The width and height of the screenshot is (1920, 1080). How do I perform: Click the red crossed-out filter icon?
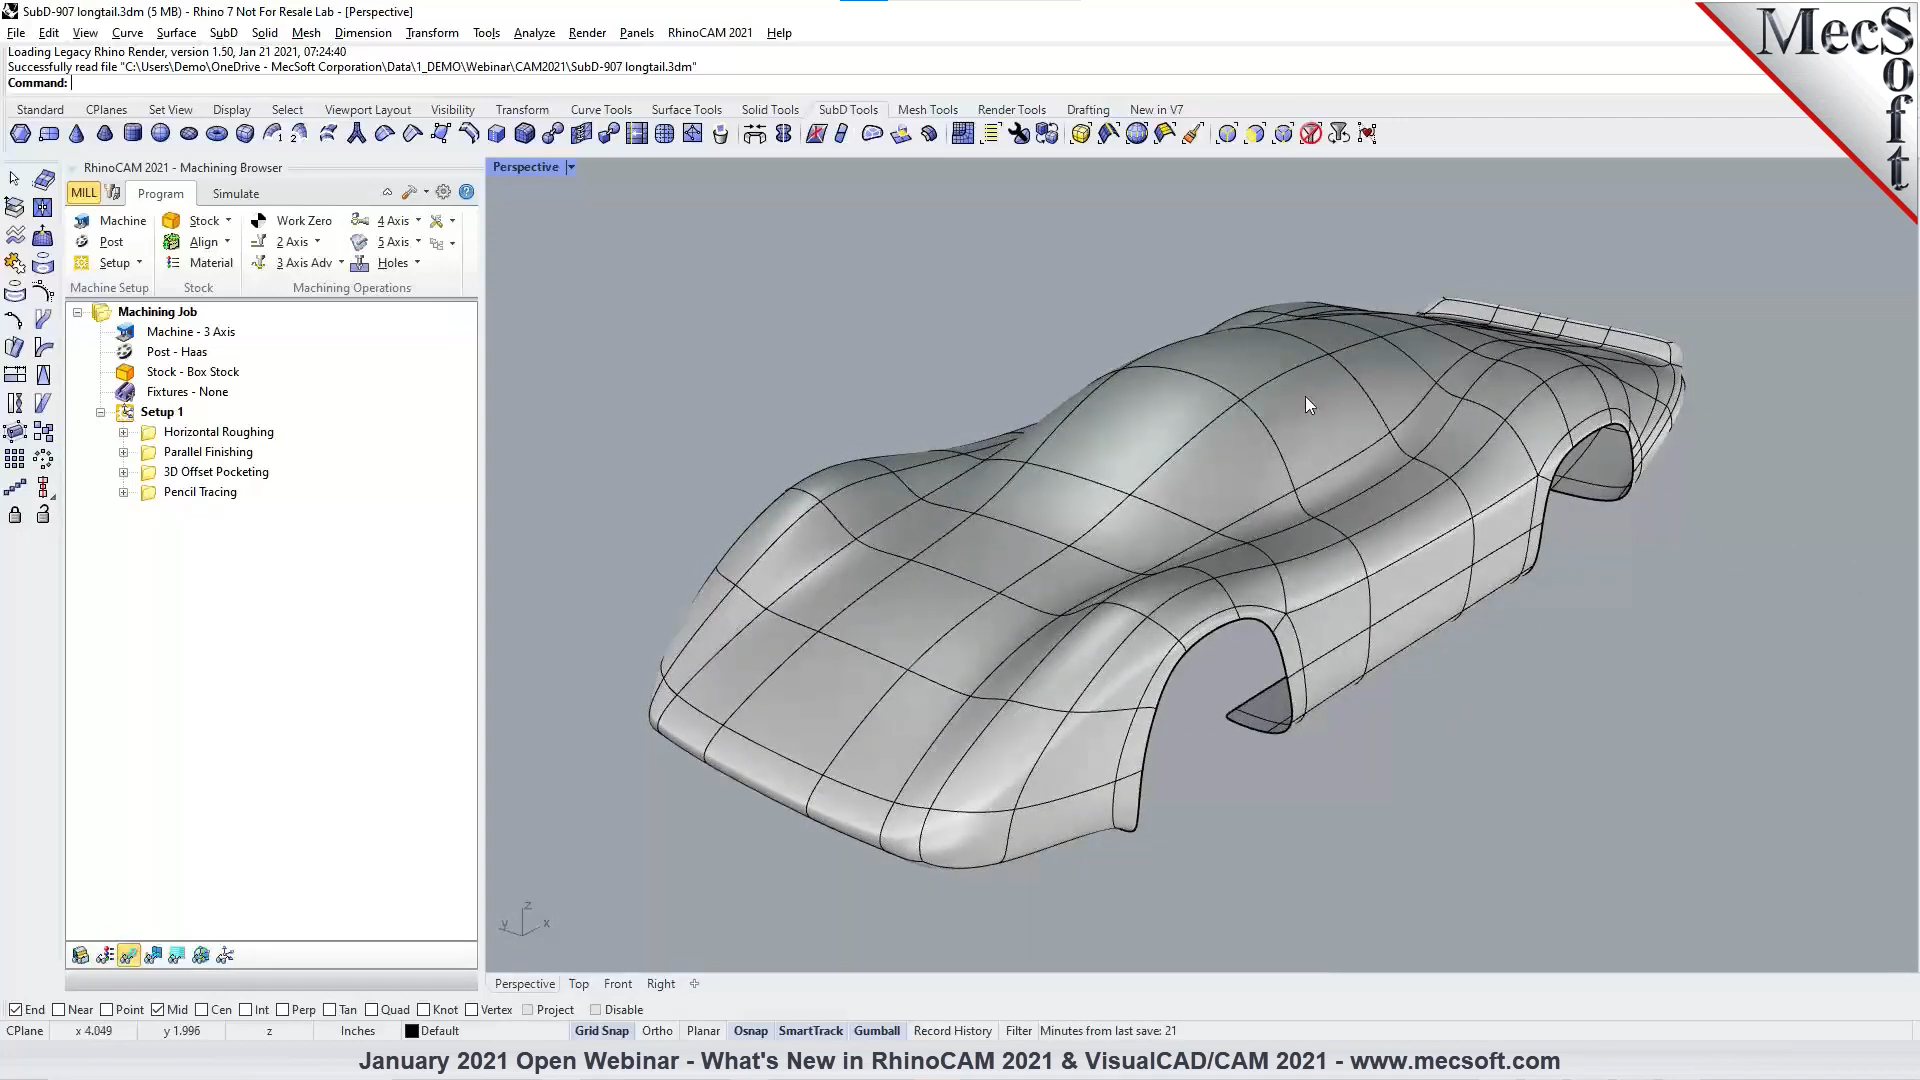(x=1311, y=134)
